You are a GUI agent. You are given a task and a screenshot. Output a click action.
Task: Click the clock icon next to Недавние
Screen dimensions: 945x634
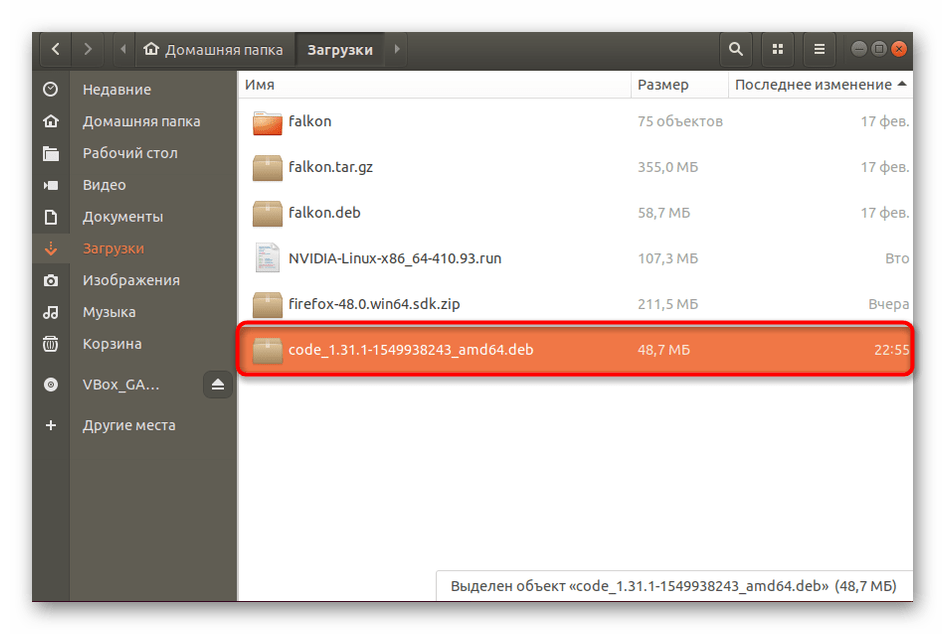(51, 89)
